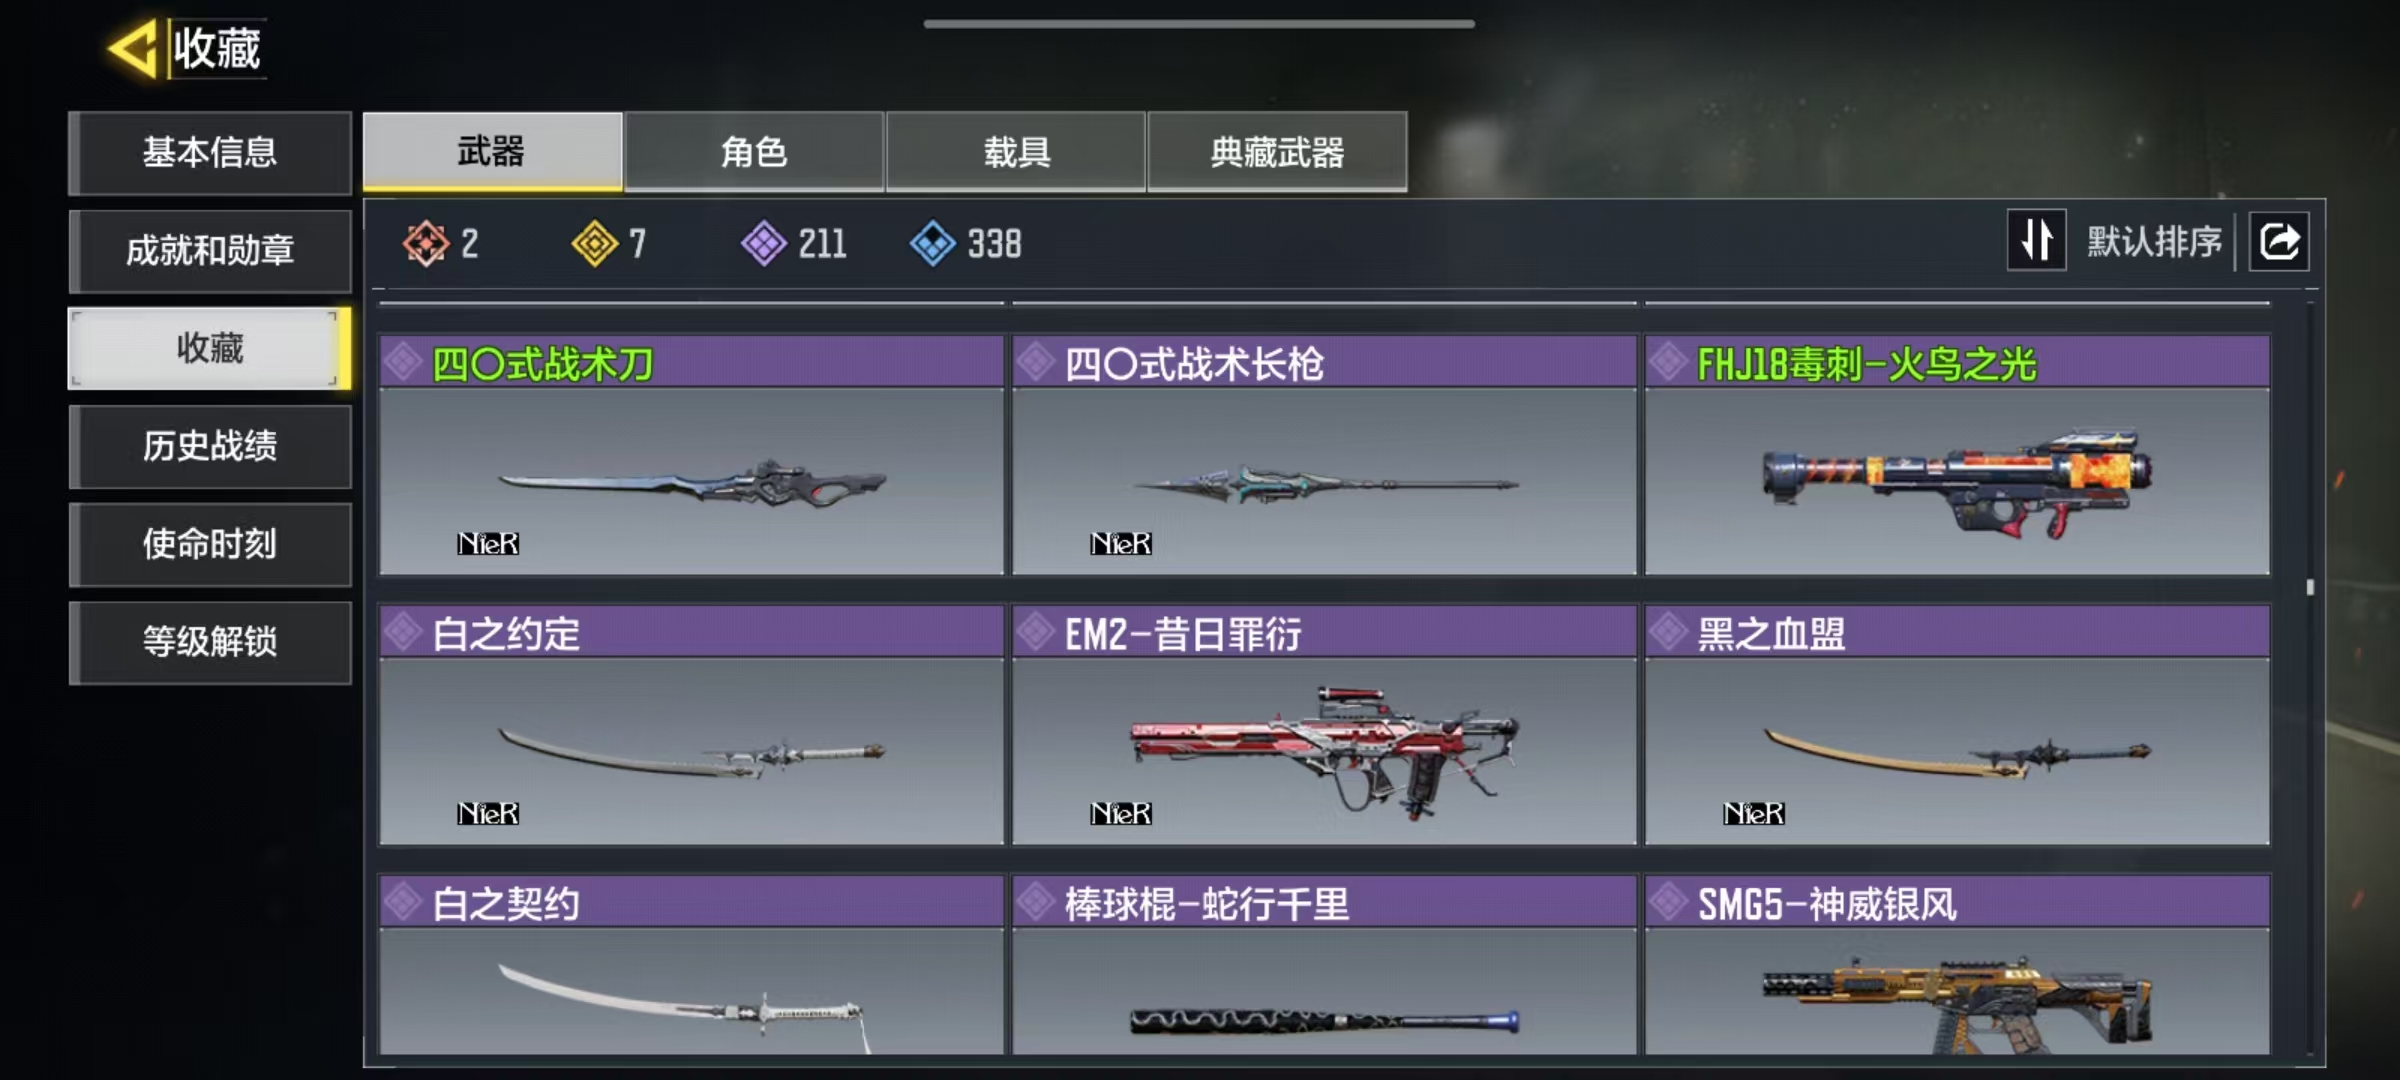Select the purple epic rarity icon
This screenshot has width=2400, height=1080.
764,243
